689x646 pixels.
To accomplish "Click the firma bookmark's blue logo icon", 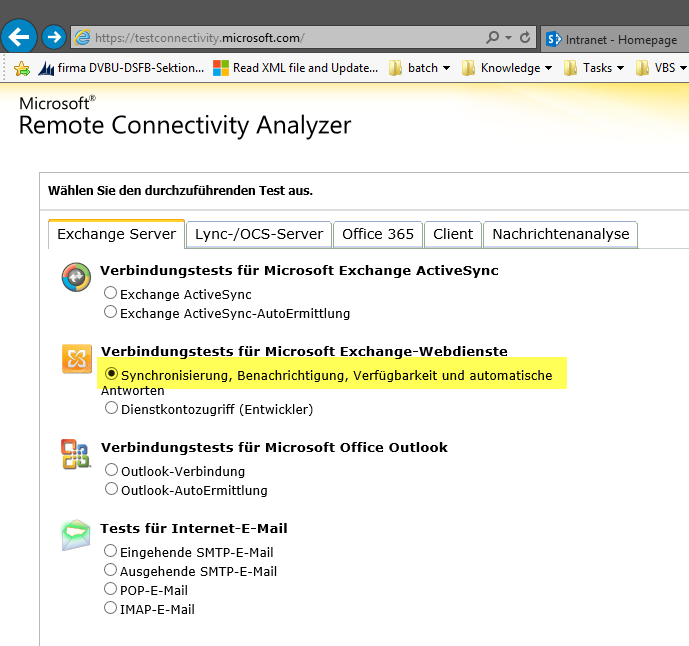I will point(46,69).
